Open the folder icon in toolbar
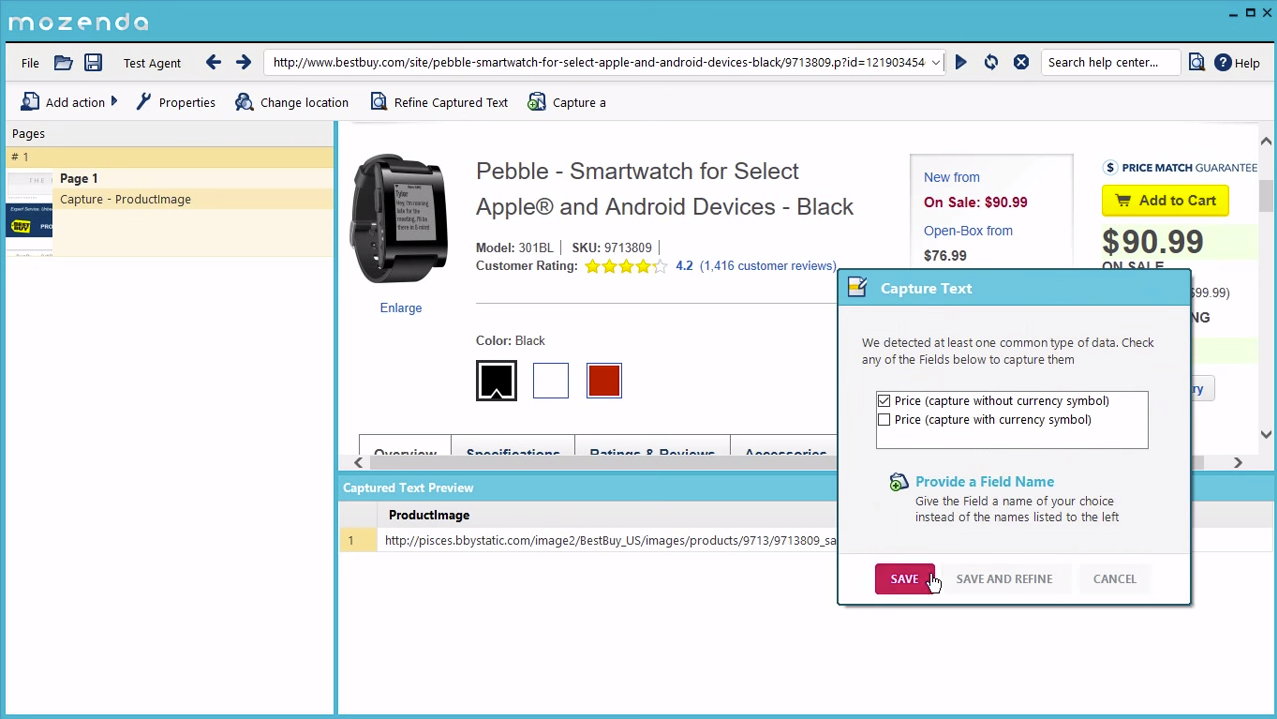1277x719 pixels. (x=63, y=62)
